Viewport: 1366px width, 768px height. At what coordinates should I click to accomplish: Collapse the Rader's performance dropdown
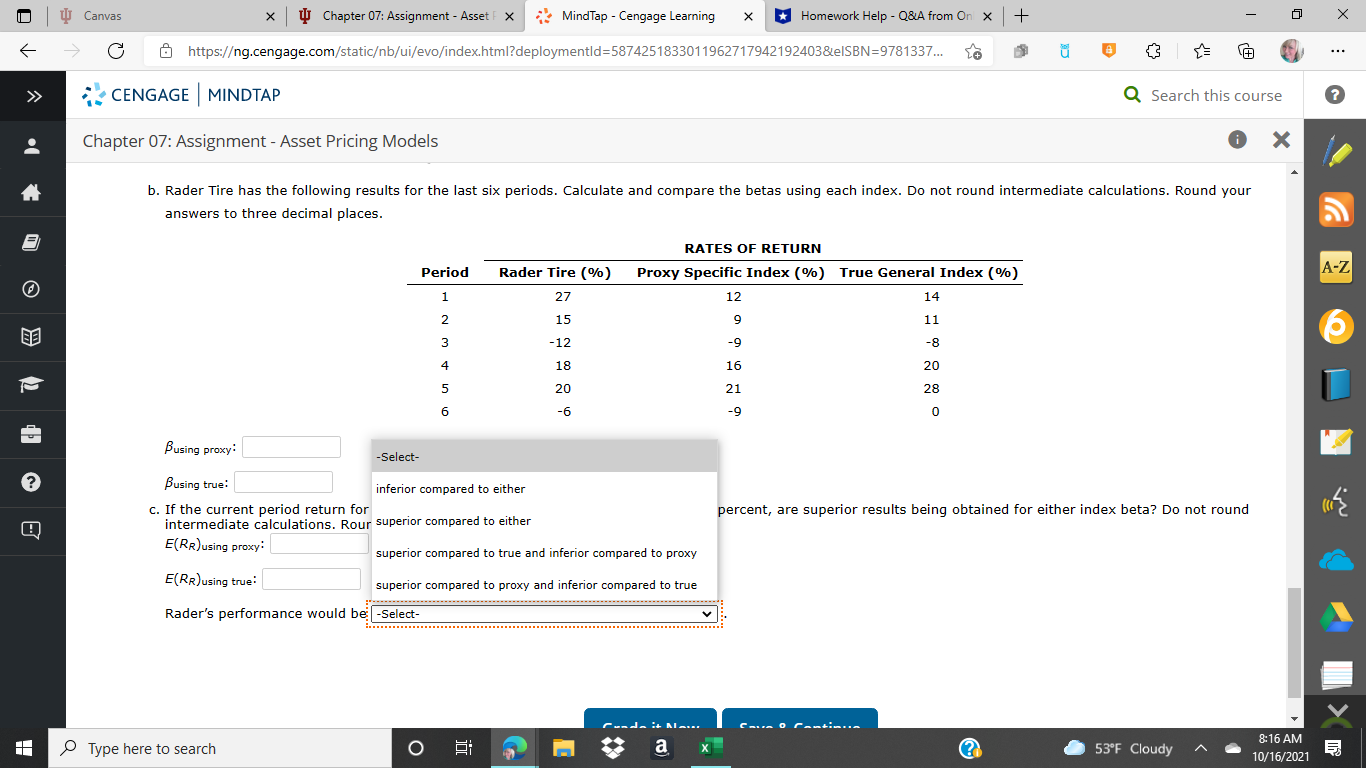point(545,614)
